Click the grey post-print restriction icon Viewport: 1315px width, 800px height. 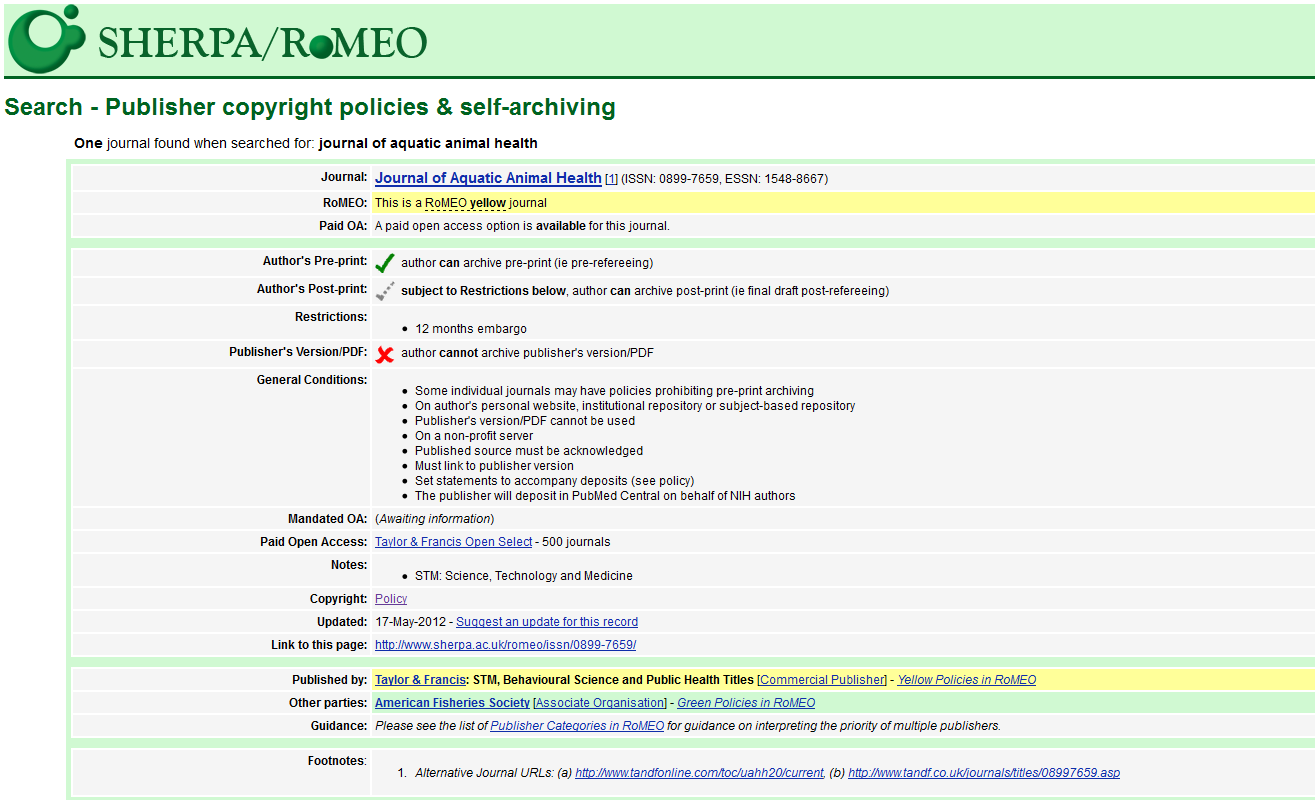click(385, 291)
